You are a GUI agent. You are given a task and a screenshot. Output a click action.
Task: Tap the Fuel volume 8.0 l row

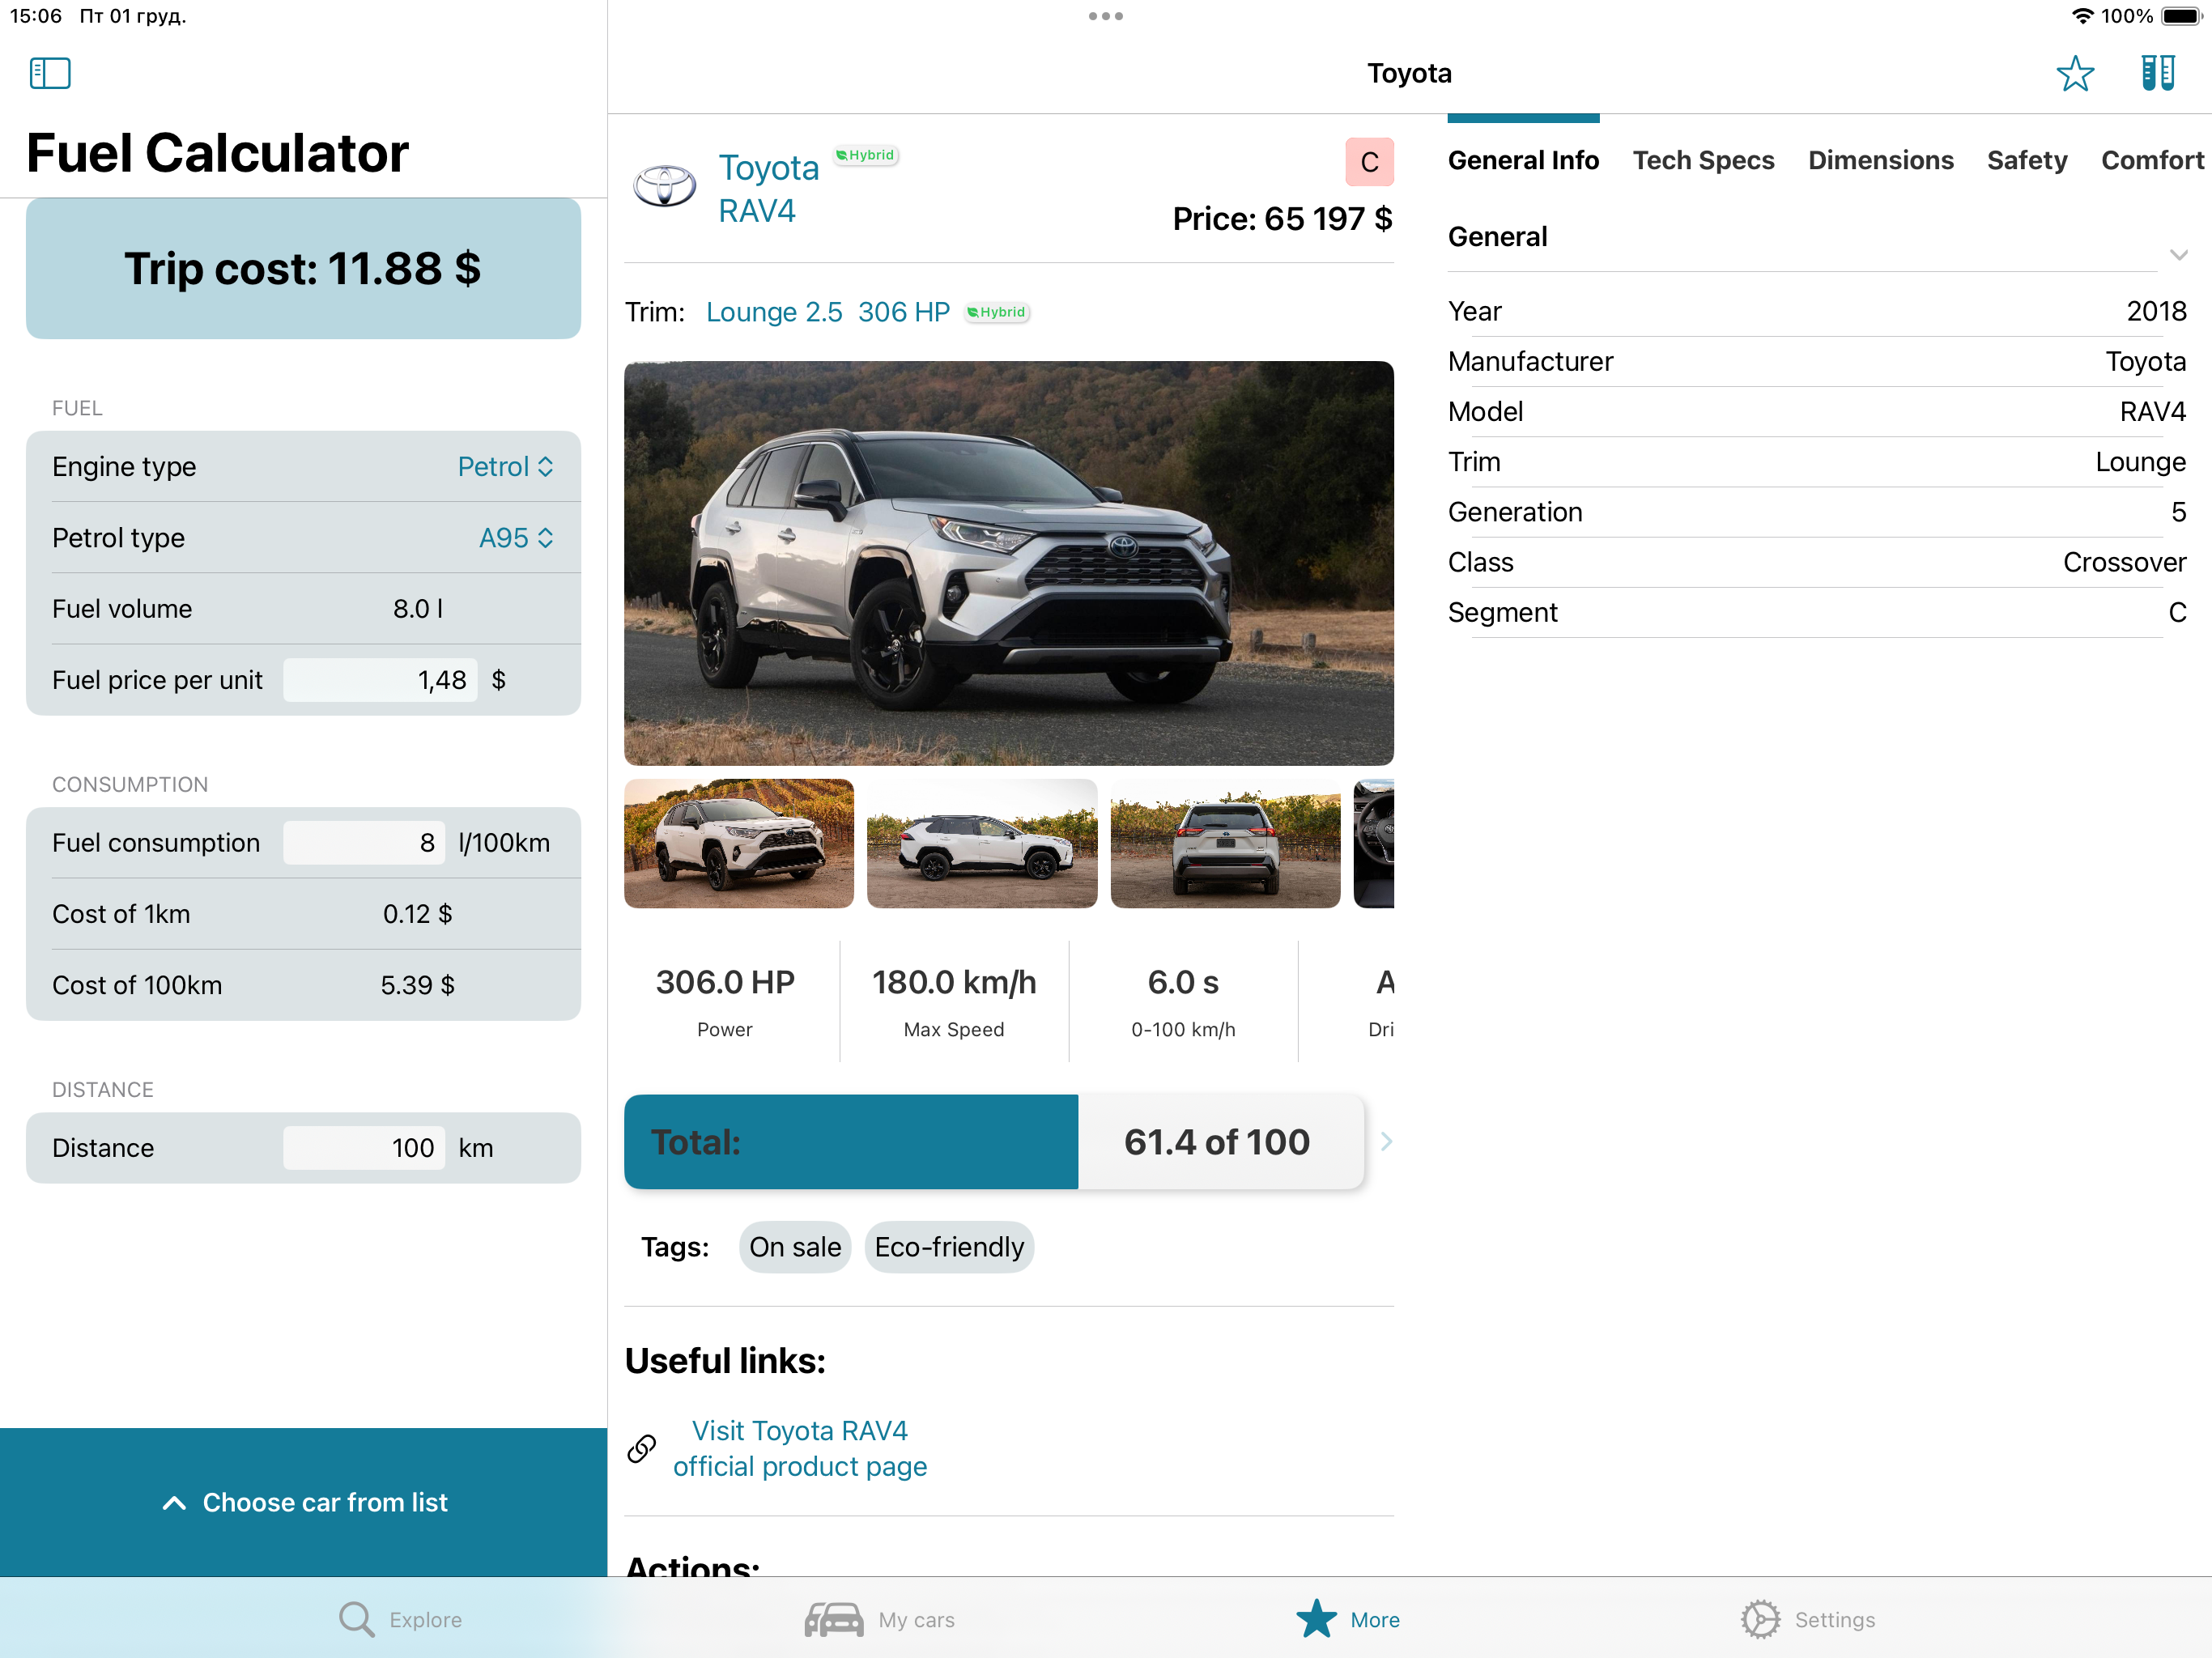coord(303,609)
